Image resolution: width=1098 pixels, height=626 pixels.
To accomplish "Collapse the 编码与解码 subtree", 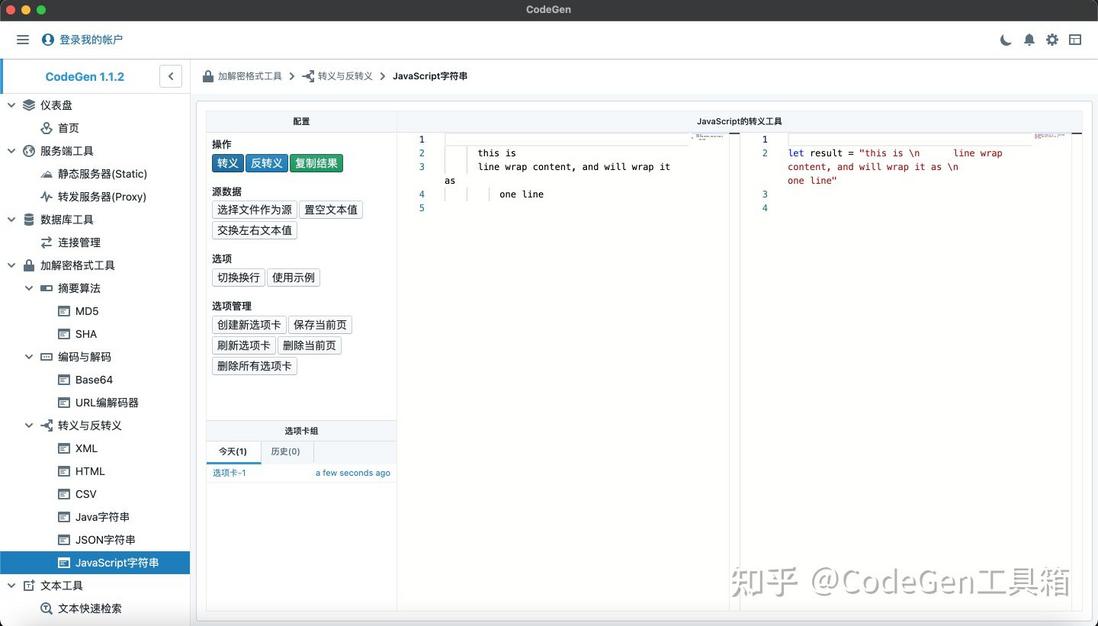I will (29, 356).
